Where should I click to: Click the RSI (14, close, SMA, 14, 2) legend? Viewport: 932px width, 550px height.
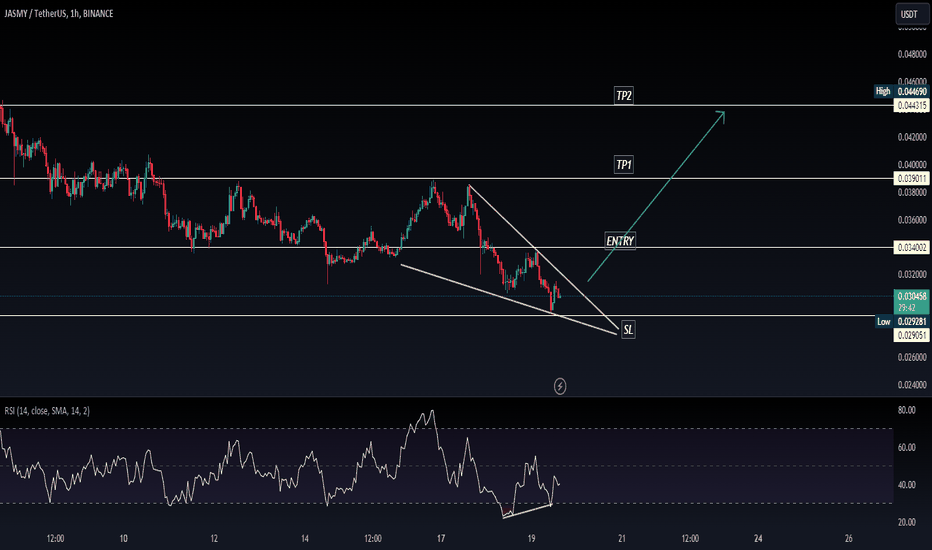point(47,411)
